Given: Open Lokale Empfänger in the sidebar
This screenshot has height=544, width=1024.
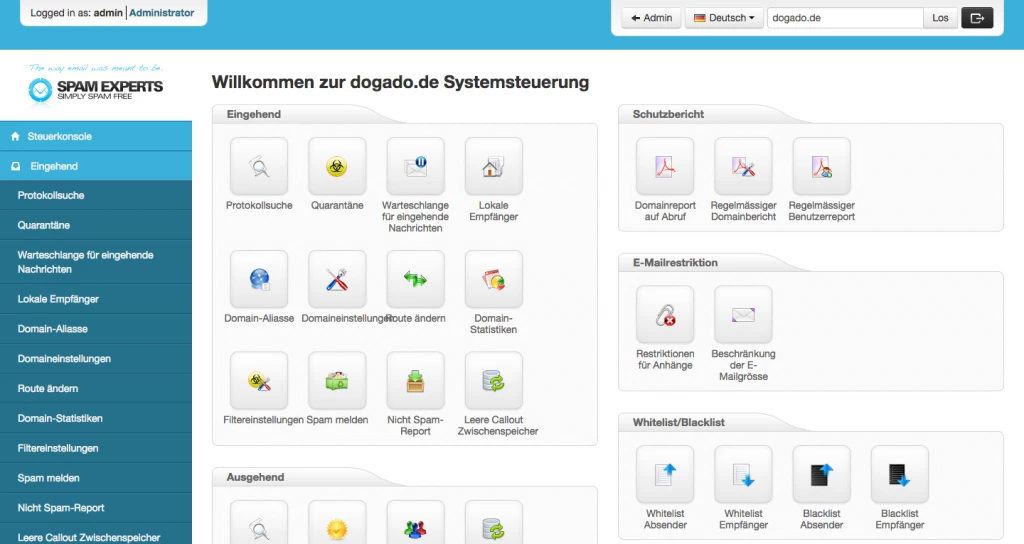Looking at the screenshot, I should (96, 299).
